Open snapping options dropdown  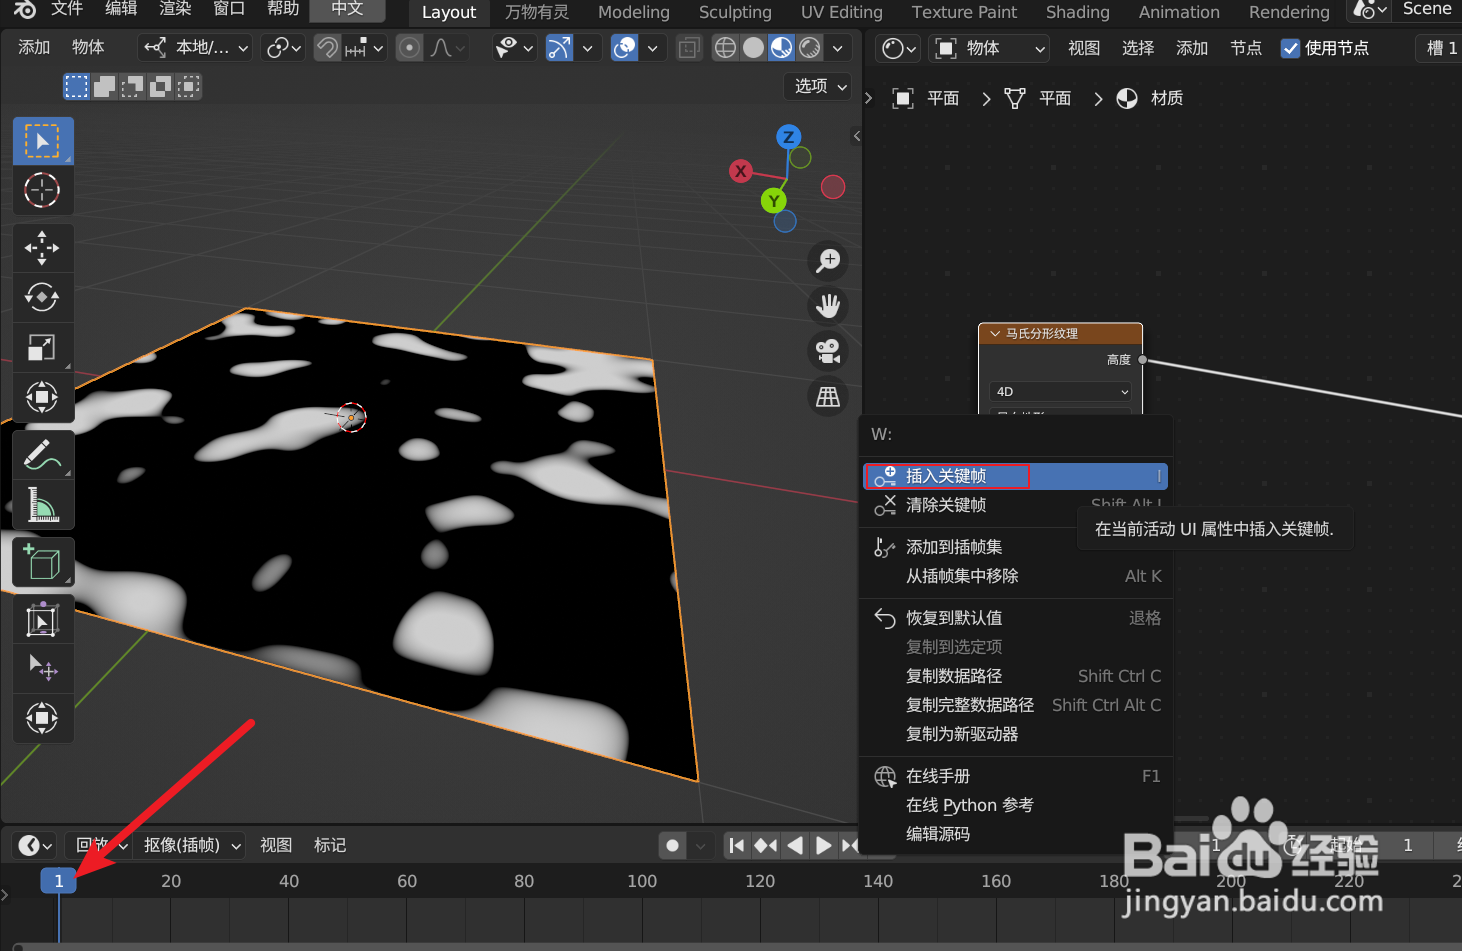[x=364, y=47]
